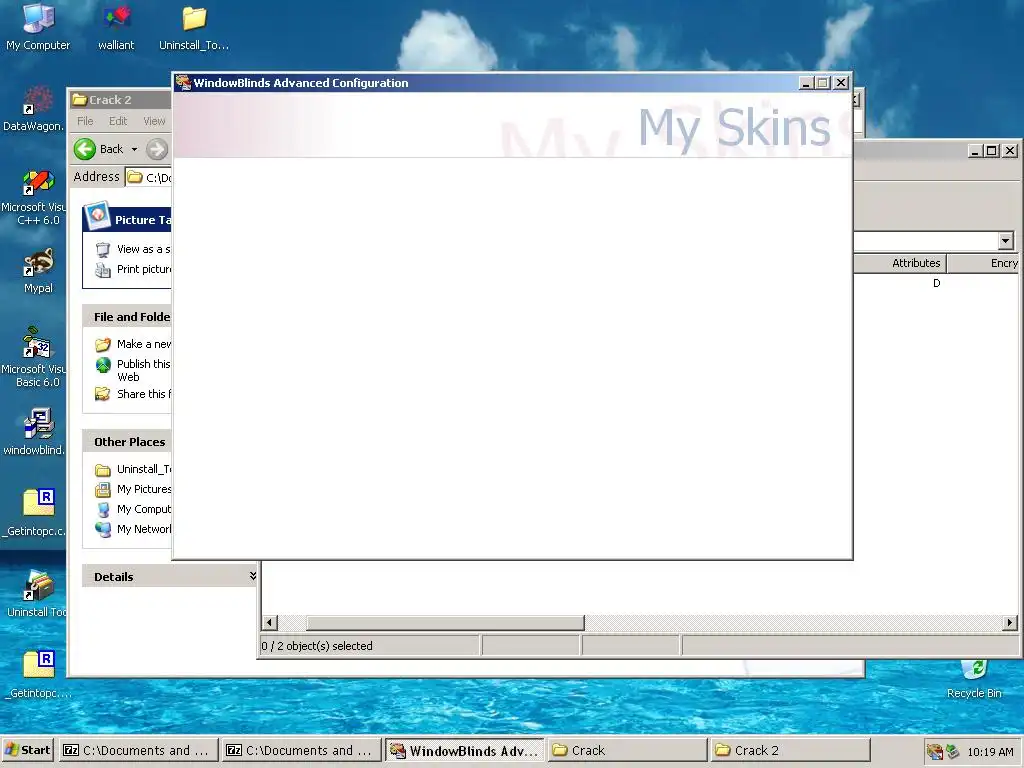
Task: Maximize the WindowBlinds Advanced Configuration window
Action: pyautogui.click(x=823, y=83)
